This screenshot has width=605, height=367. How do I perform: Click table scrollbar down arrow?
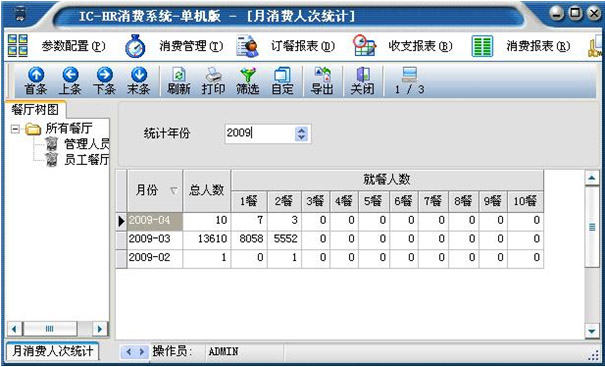(591, 331)
